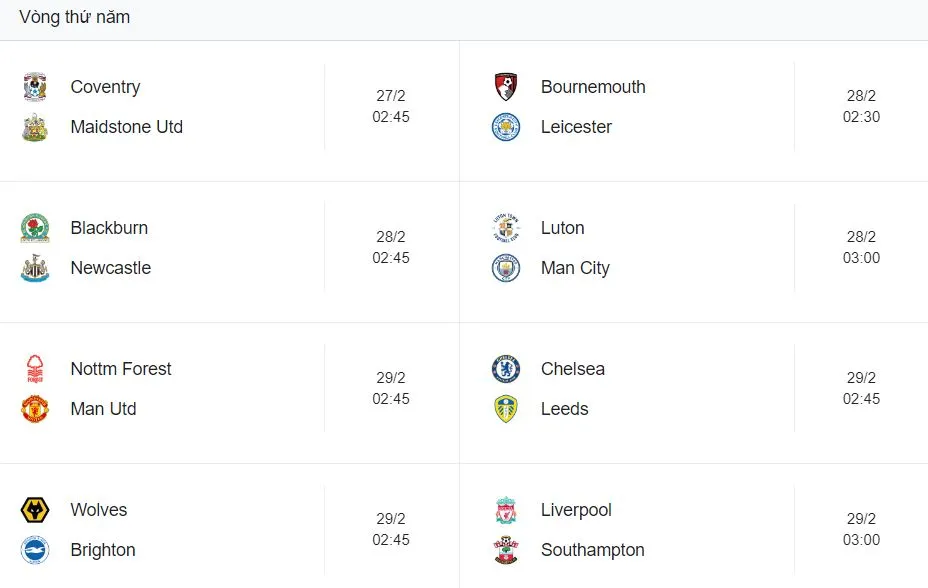
Task: Click the Luton Town badge icon
Action: click(506, 228)
